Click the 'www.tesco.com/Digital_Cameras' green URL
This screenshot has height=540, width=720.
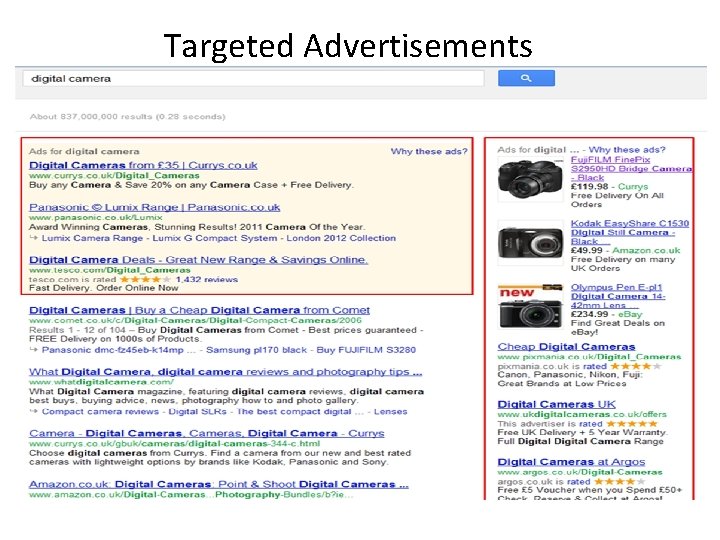coord(110,270)
